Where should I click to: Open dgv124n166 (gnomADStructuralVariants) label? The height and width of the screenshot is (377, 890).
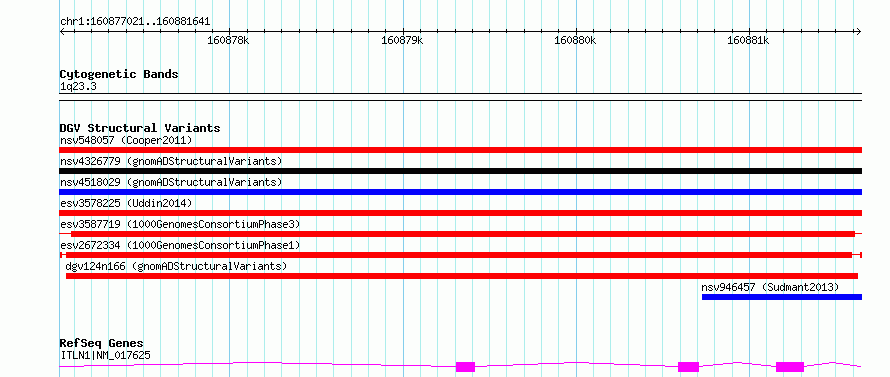(x=177, y=266)
